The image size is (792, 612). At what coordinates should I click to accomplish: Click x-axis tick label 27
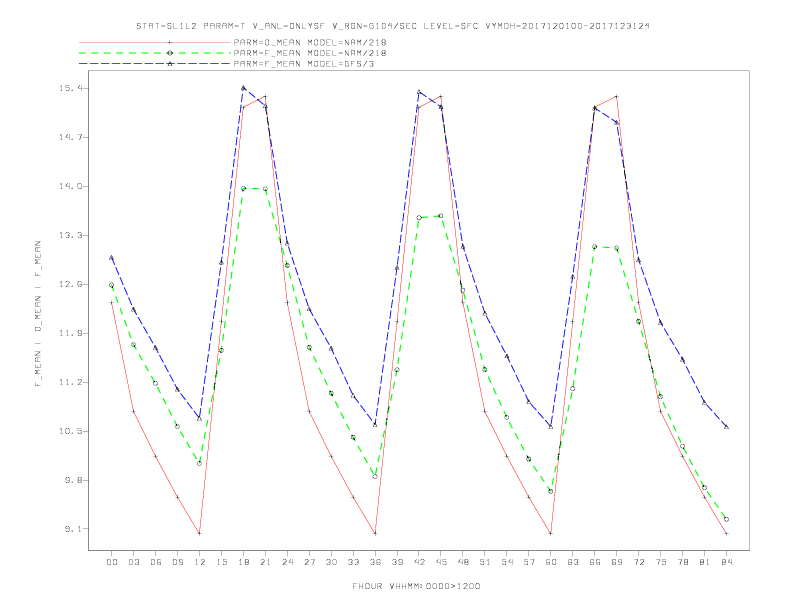[309, 562]
